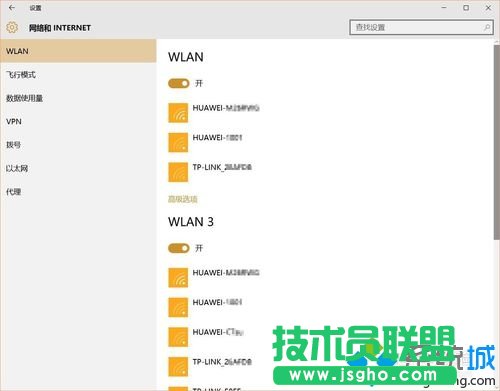This screenshot has height=391, width=500.
Task: Open 以太网 in the sidebar
Action: click(17, 168)
